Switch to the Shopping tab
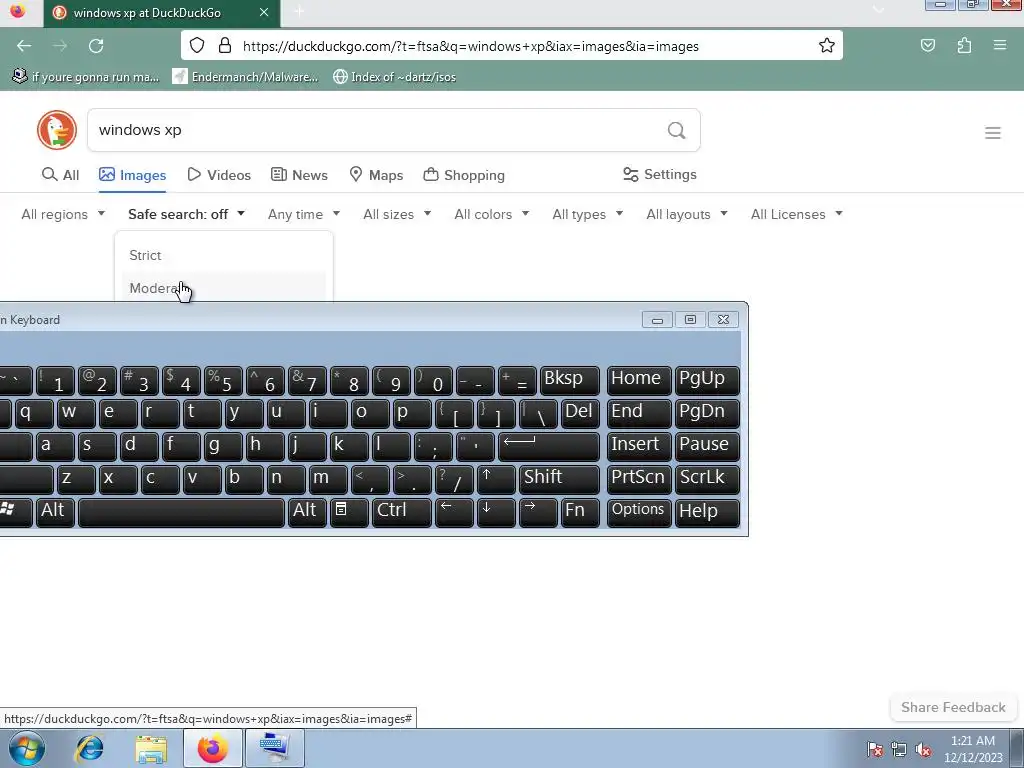The image size is (1024, 768). [x=464, y=175]
